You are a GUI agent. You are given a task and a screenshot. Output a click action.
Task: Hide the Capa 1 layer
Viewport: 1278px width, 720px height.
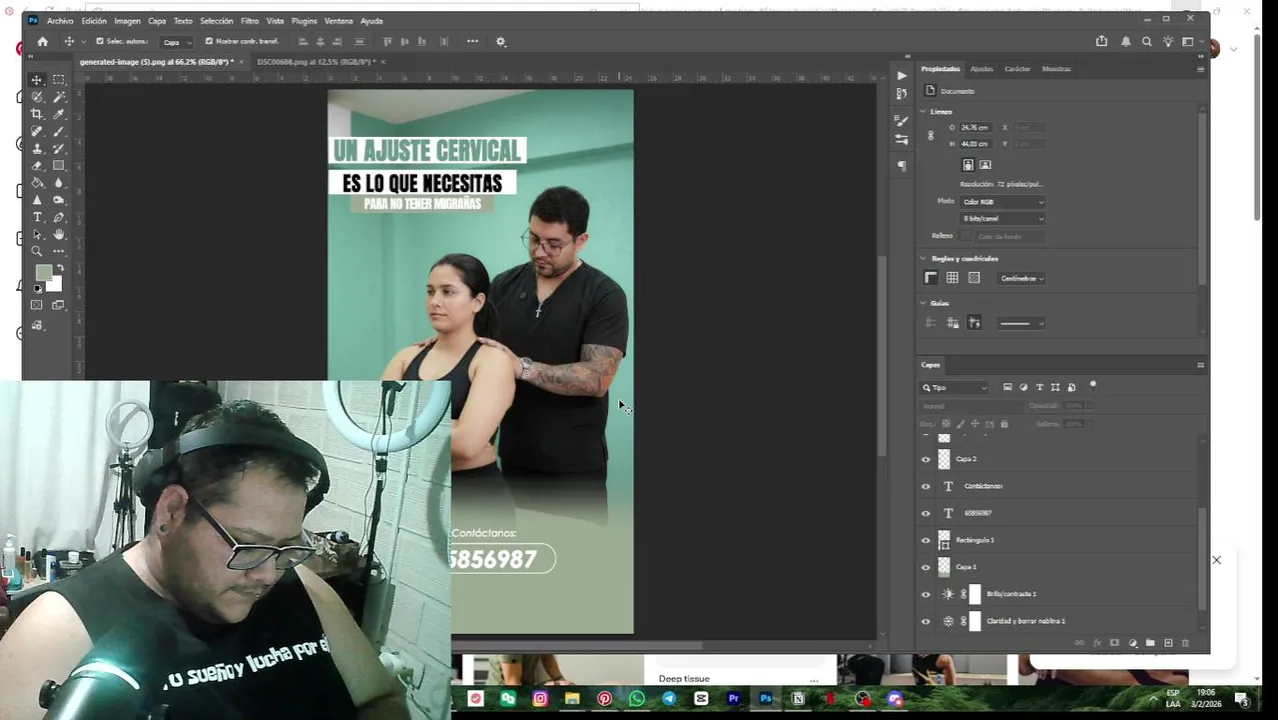pyautogui.click(x=925, y=567)
